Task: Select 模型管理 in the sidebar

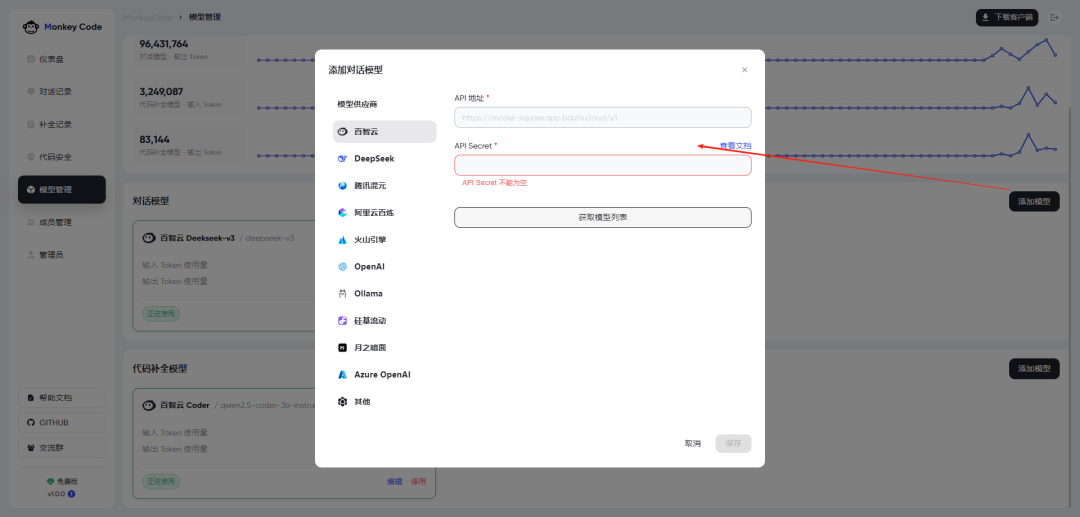Action: point(62,189)
